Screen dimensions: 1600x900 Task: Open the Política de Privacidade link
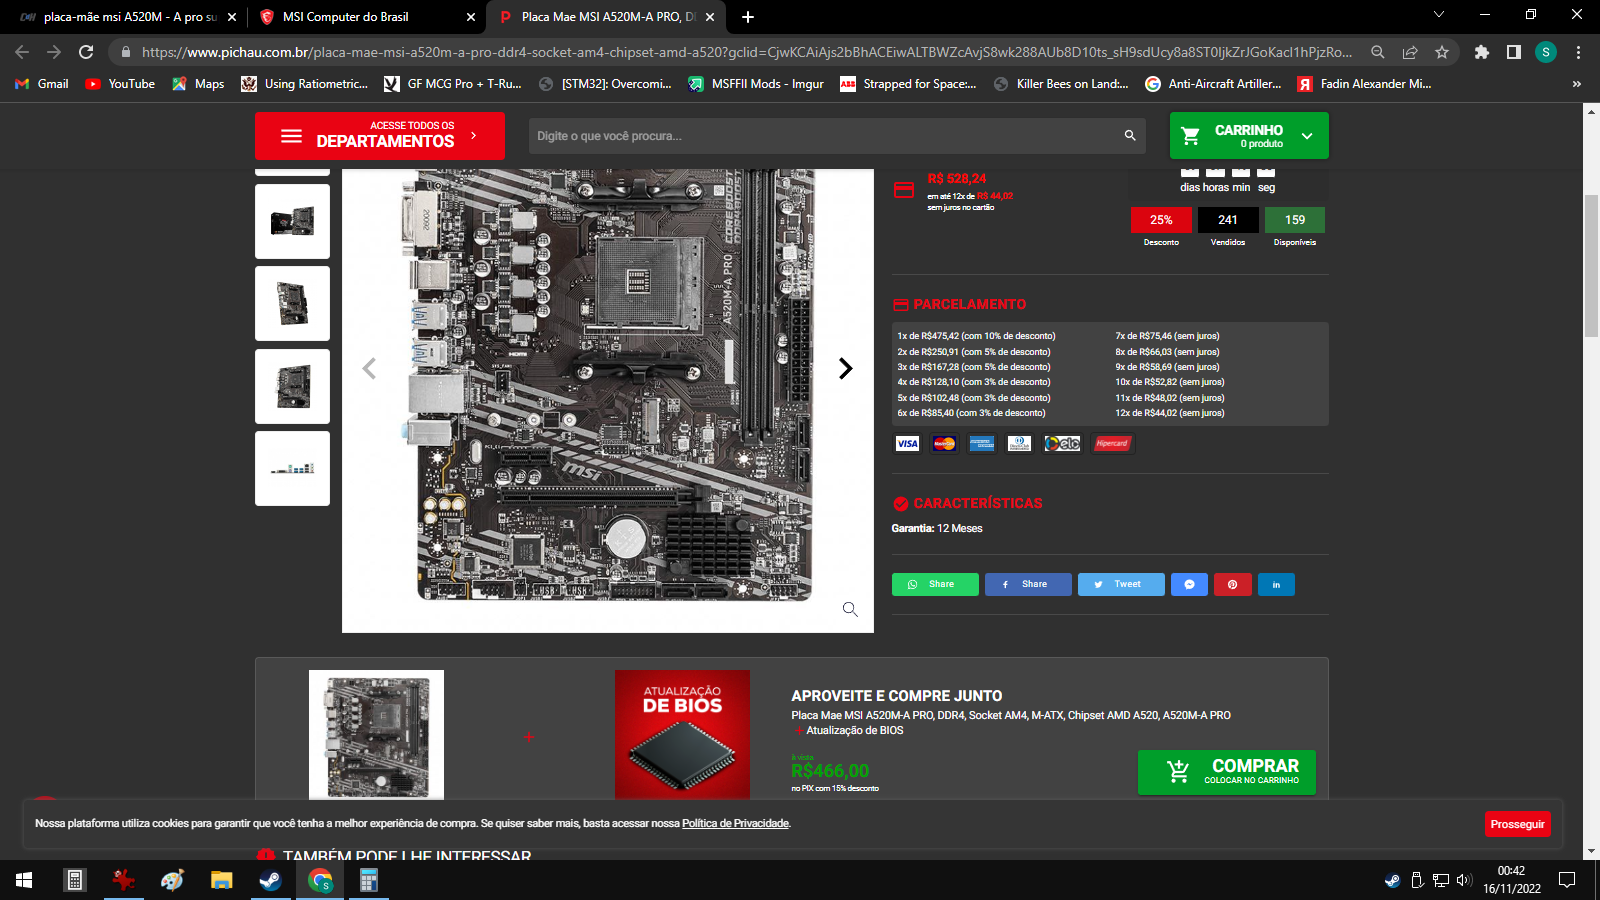735,824
